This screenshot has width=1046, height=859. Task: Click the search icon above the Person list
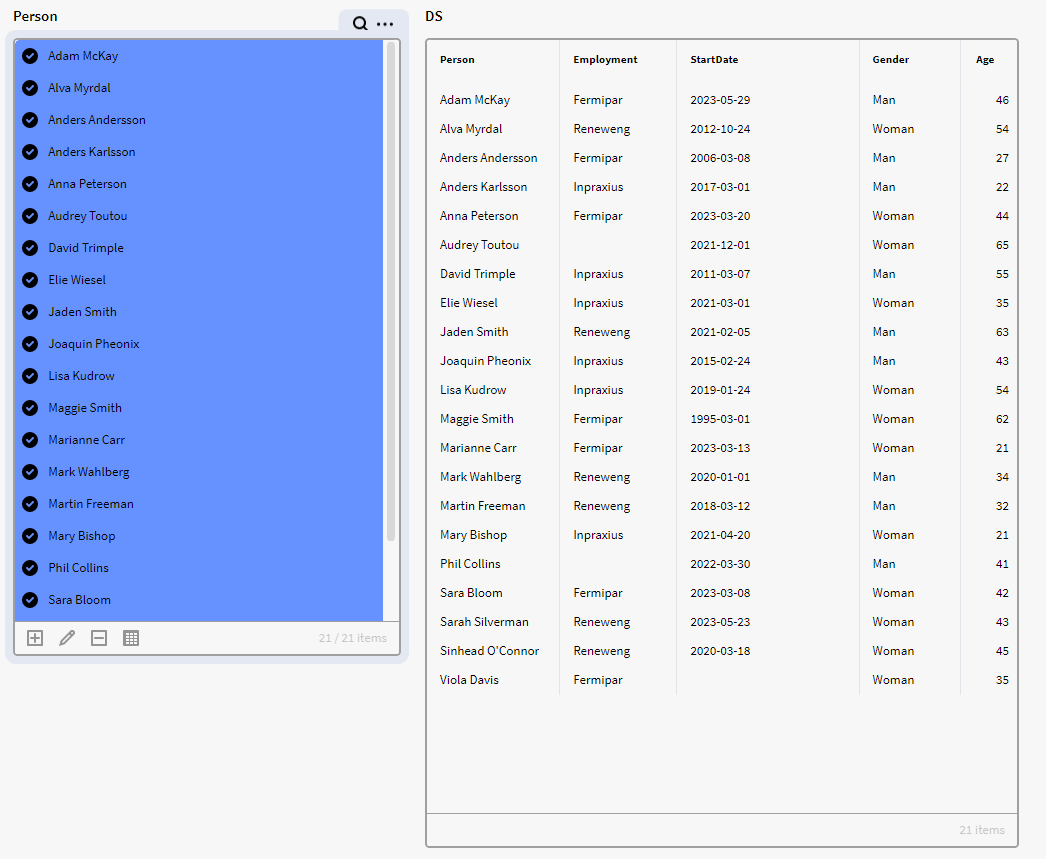pos(360,24)
